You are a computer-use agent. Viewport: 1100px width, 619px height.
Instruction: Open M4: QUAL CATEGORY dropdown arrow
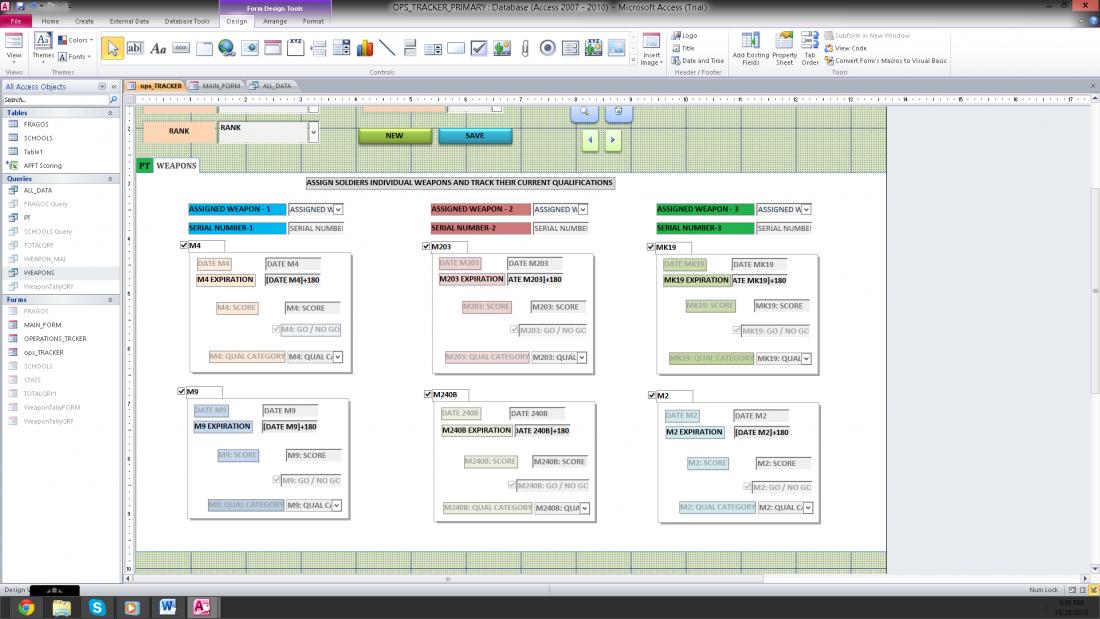click(x=338, y=357)
